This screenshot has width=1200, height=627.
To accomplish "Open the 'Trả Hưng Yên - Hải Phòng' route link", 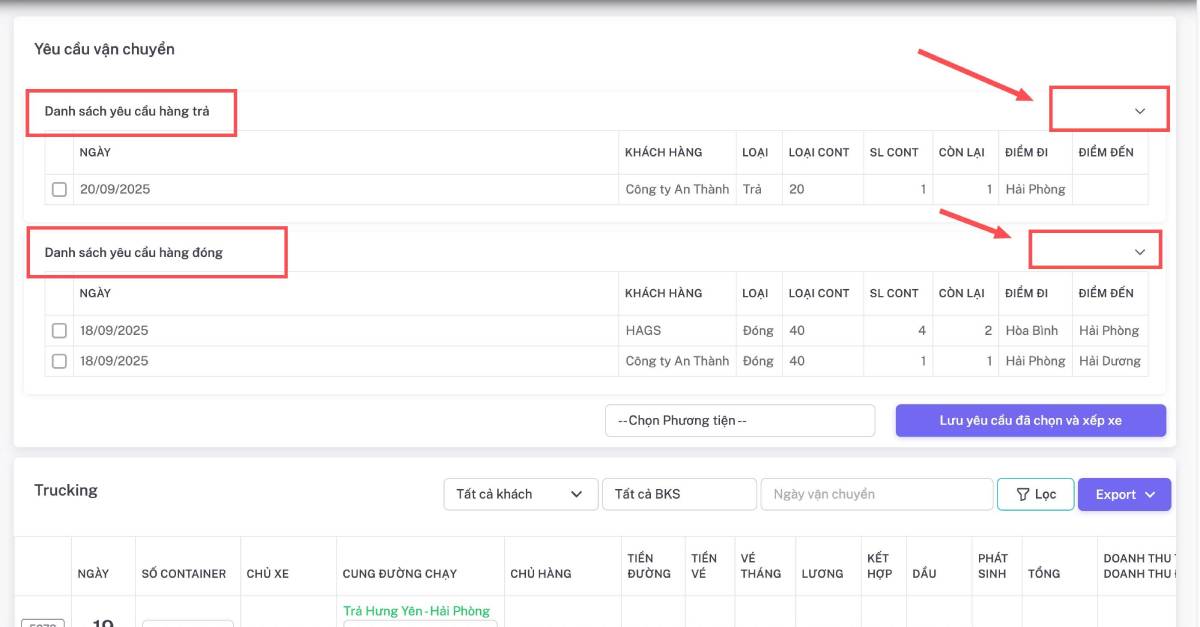I will coord(416,611).
